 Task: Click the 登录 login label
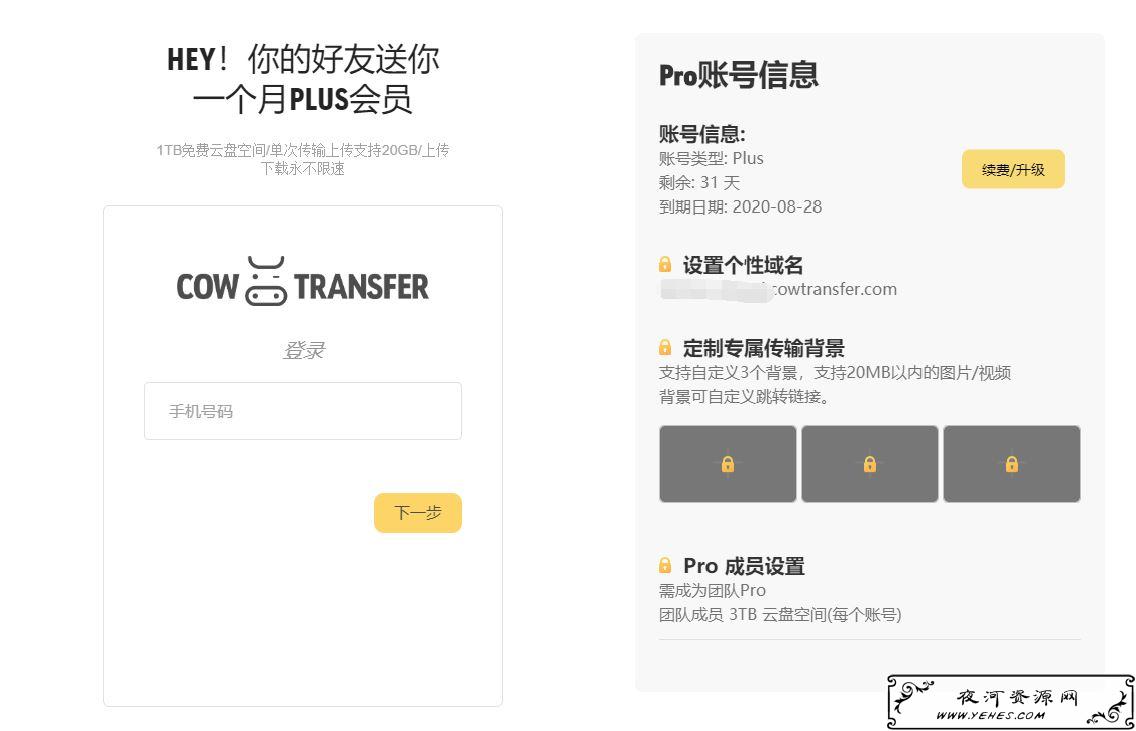click(x=304, y=351)
